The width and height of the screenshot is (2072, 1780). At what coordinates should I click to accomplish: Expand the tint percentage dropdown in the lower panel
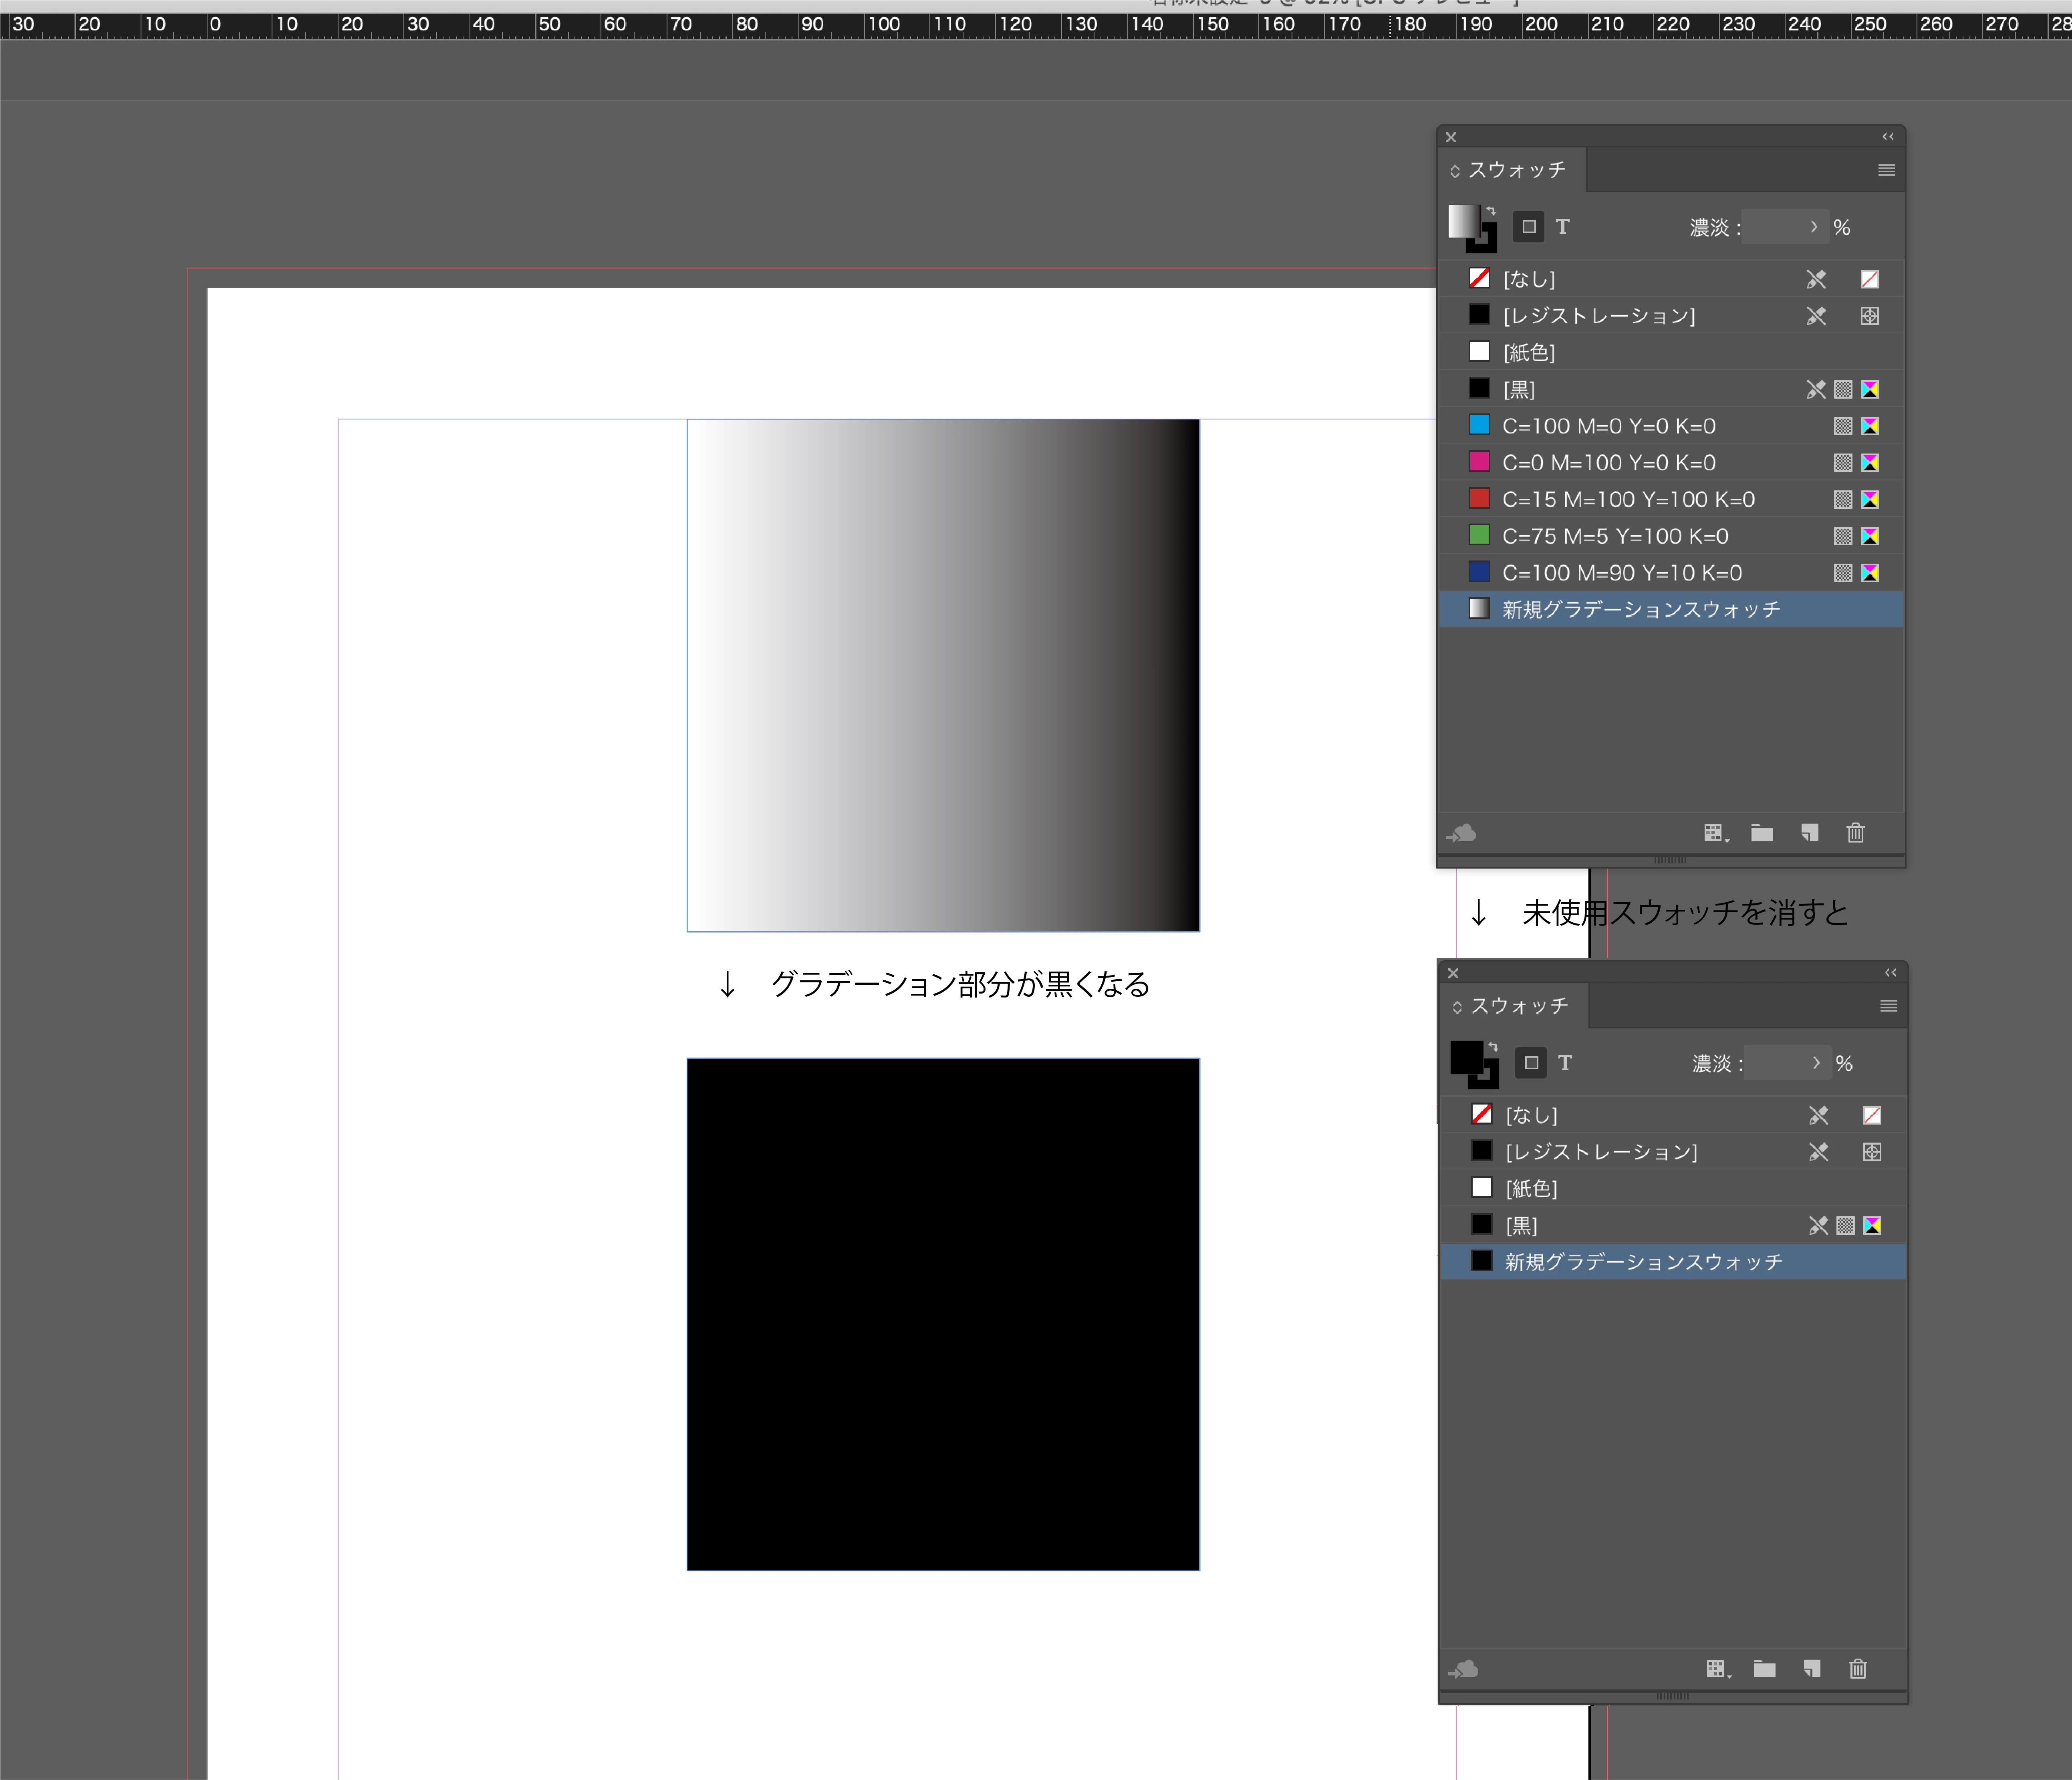1816,1063
